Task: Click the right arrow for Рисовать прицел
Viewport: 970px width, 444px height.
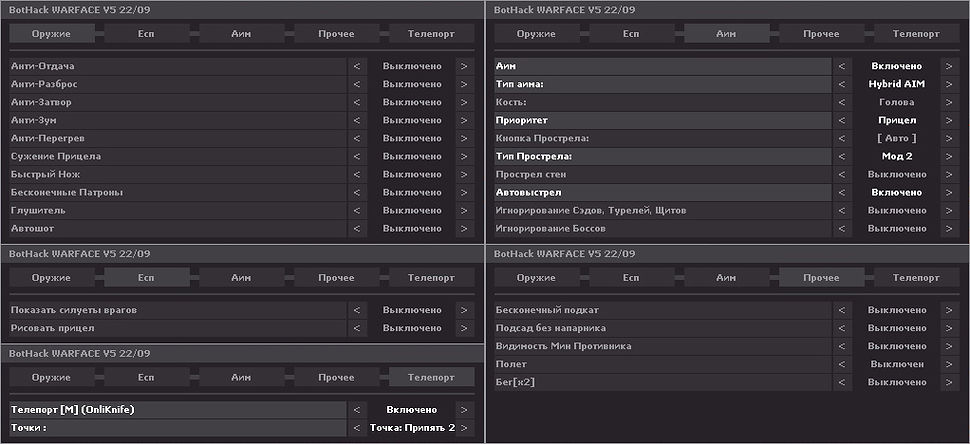Action: click(465, 328)
